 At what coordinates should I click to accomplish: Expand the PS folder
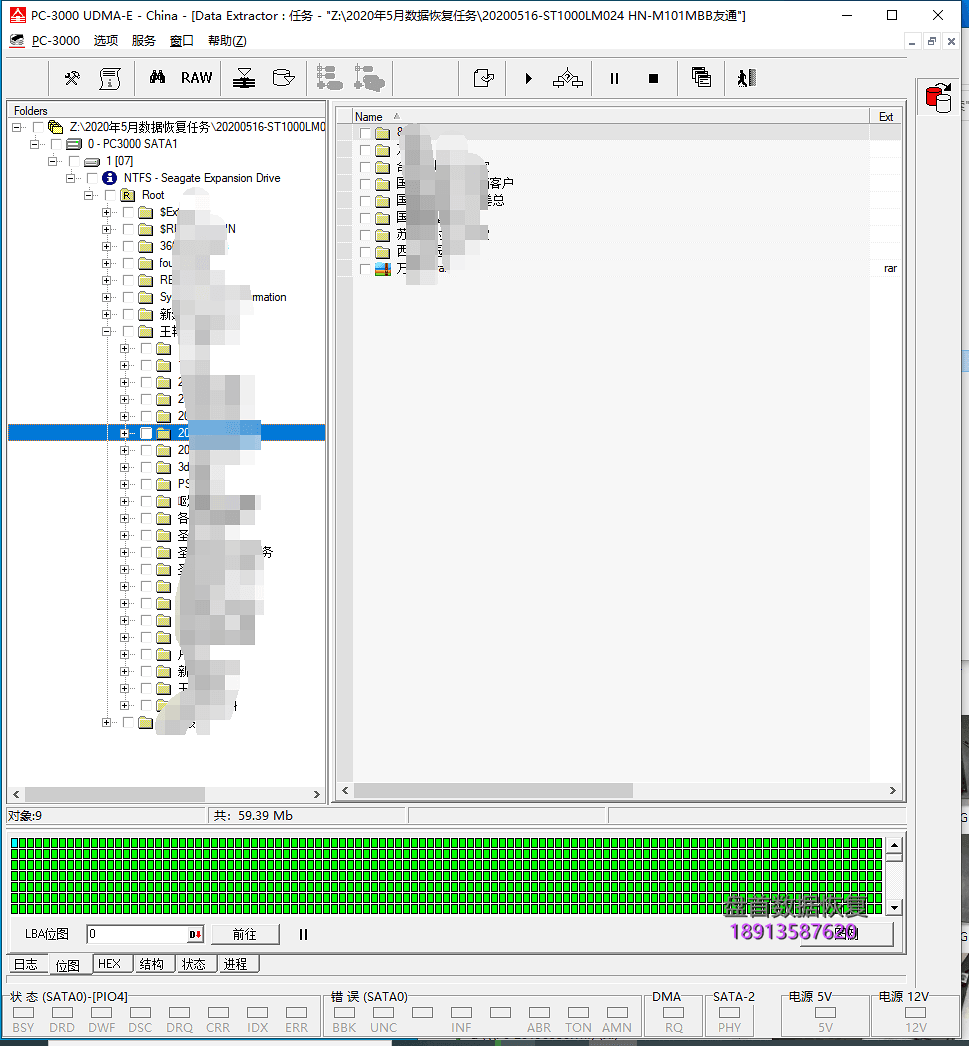point(124,484)
